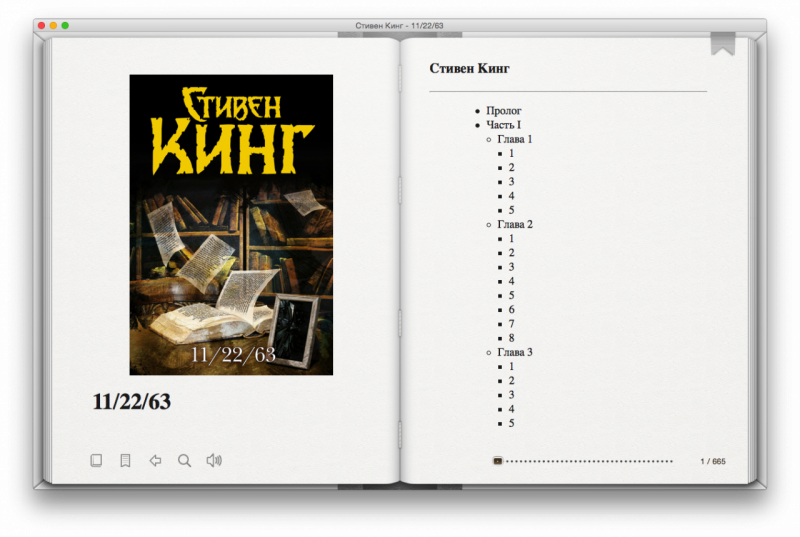Image resolution: width=800 pixels, height=537 pixels.
Task: Open section 2 under Глава 3
Action: click(511, 381)
